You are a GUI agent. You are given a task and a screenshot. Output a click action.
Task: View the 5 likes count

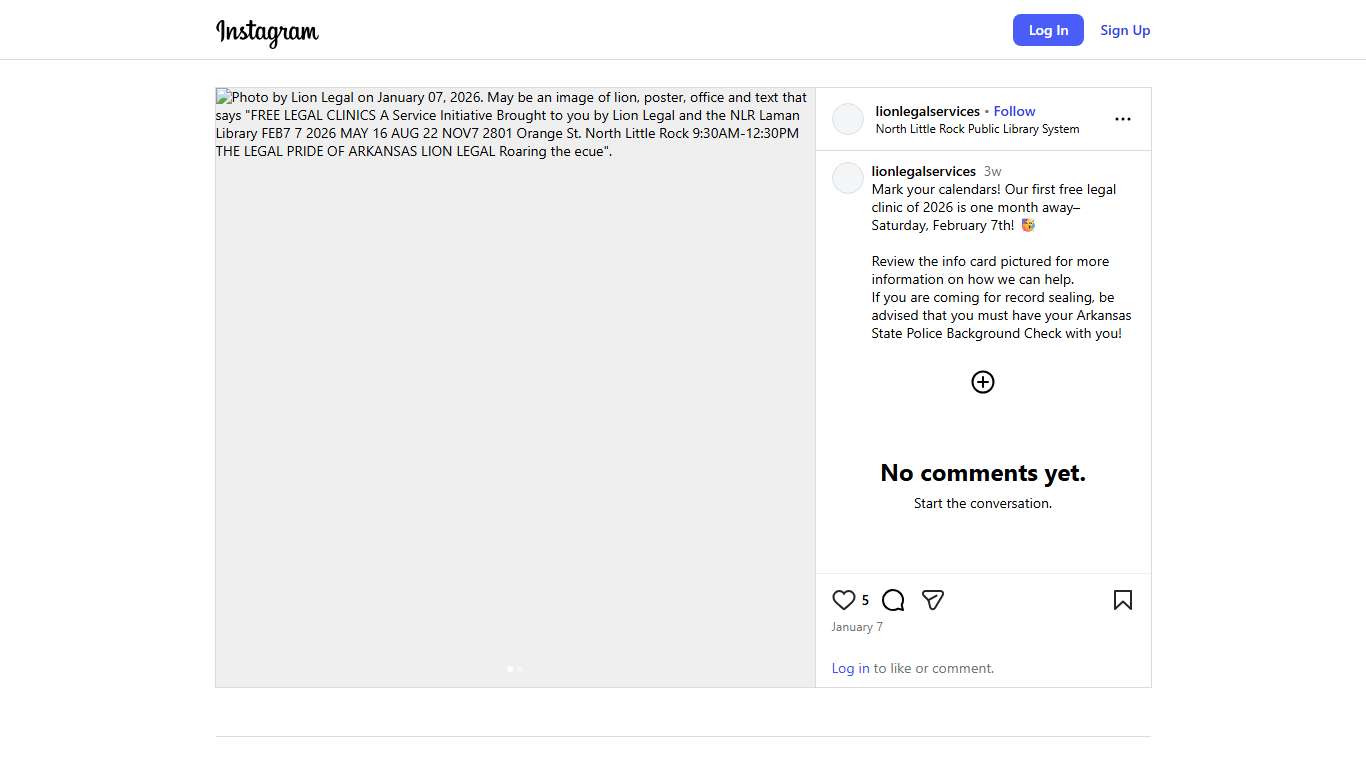click(865, 601)
